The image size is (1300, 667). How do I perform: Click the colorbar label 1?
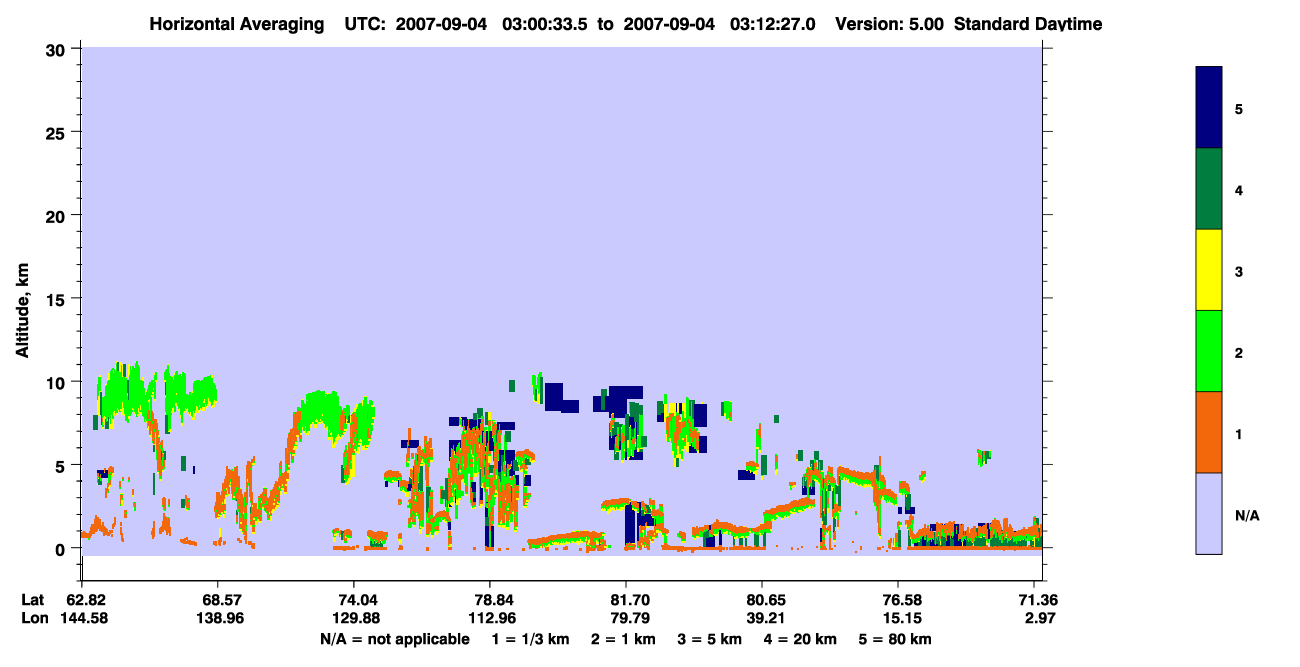pos(1239,434)
